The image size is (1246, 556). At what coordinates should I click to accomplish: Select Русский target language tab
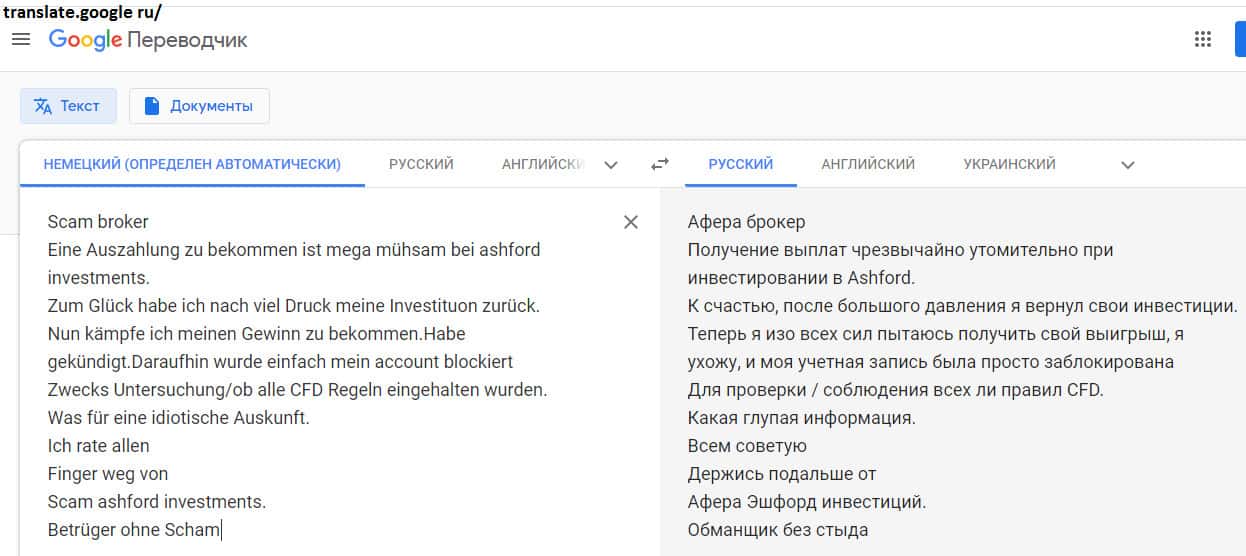[x=740, y=164]
